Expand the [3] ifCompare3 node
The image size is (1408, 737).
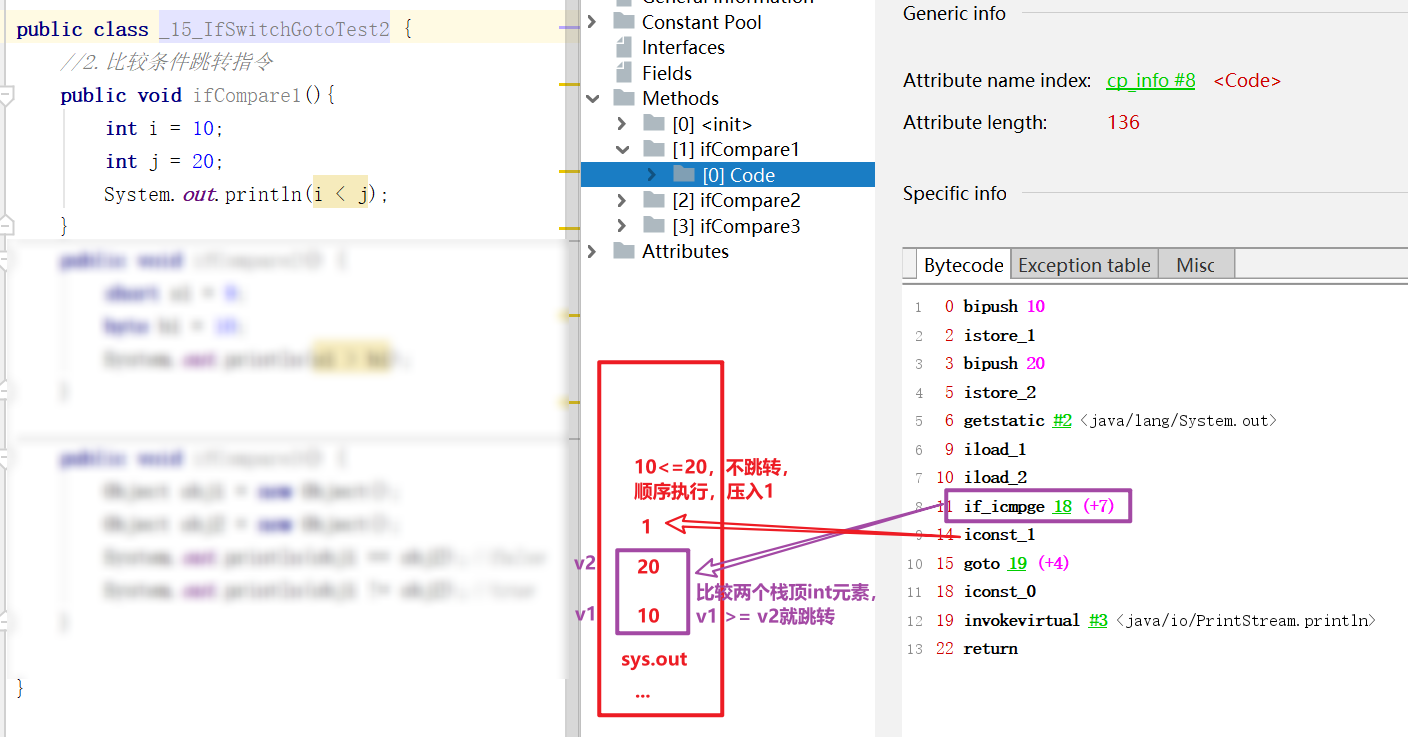point(622,226)
